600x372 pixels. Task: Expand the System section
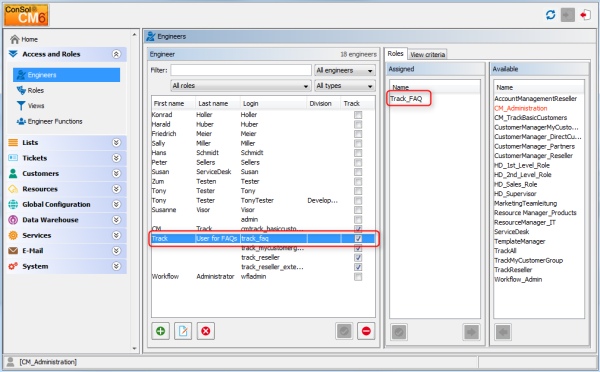[x=116, y=266]
